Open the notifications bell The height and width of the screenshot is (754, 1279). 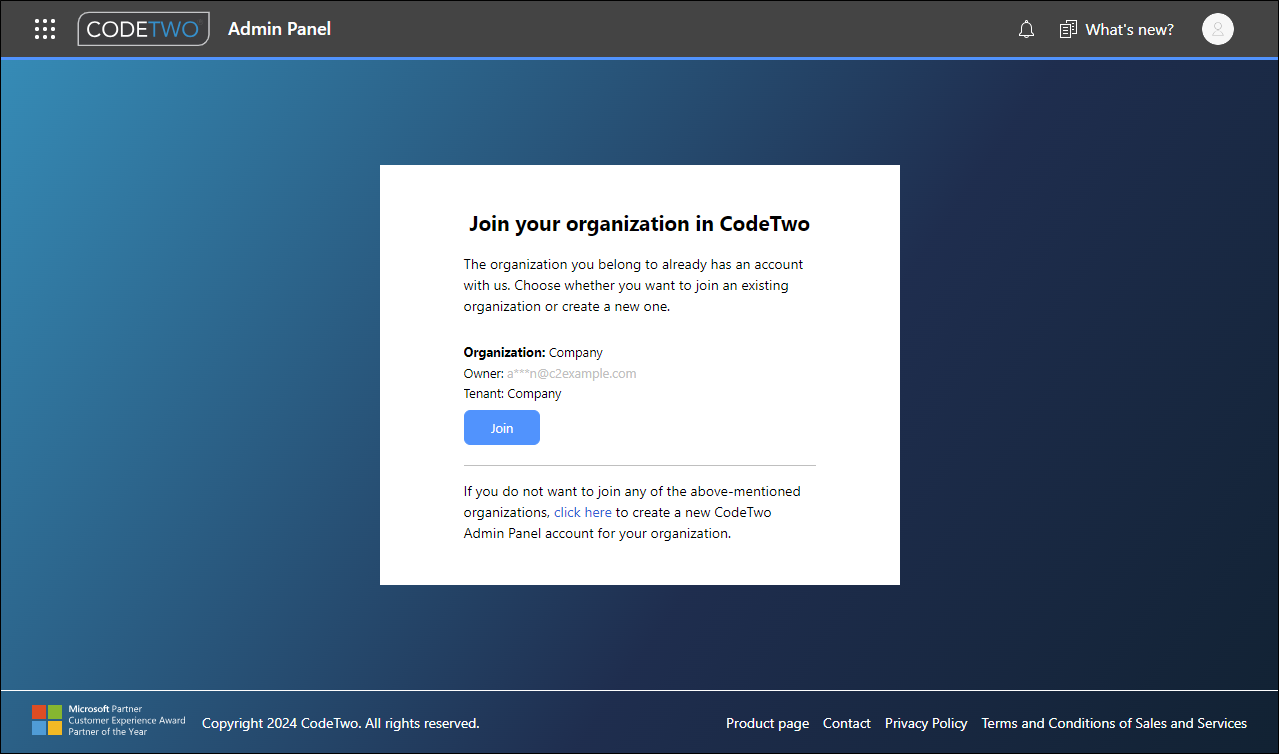(x=1026, y=30)
